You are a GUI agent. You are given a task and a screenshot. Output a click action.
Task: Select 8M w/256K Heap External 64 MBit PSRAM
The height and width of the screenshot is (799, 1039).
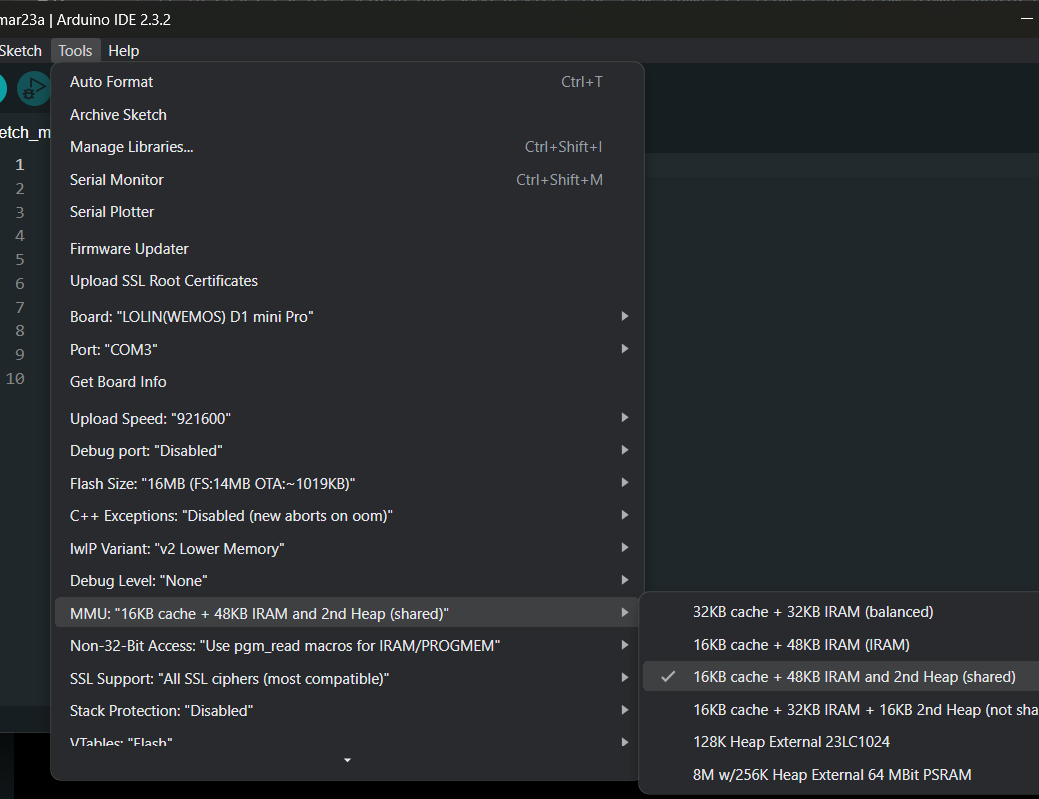pyautogui.click(x=840, y=774)
